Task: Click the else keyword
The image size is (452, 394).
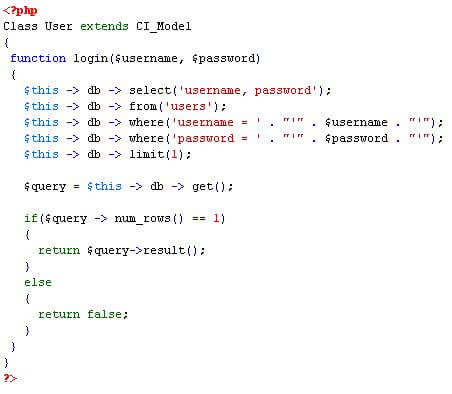Action: pyautogui.click(x=38, y=282)
